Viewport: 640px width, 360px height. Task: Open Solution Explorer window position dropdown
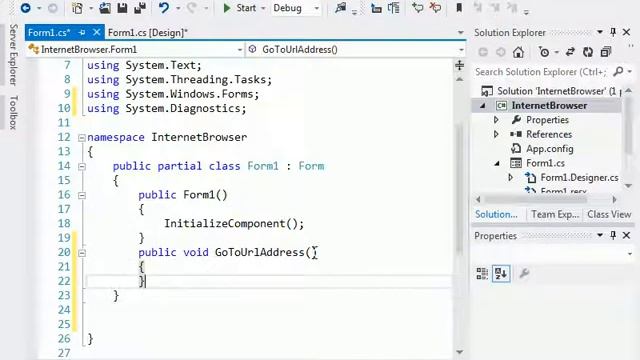tap(600, 32)
